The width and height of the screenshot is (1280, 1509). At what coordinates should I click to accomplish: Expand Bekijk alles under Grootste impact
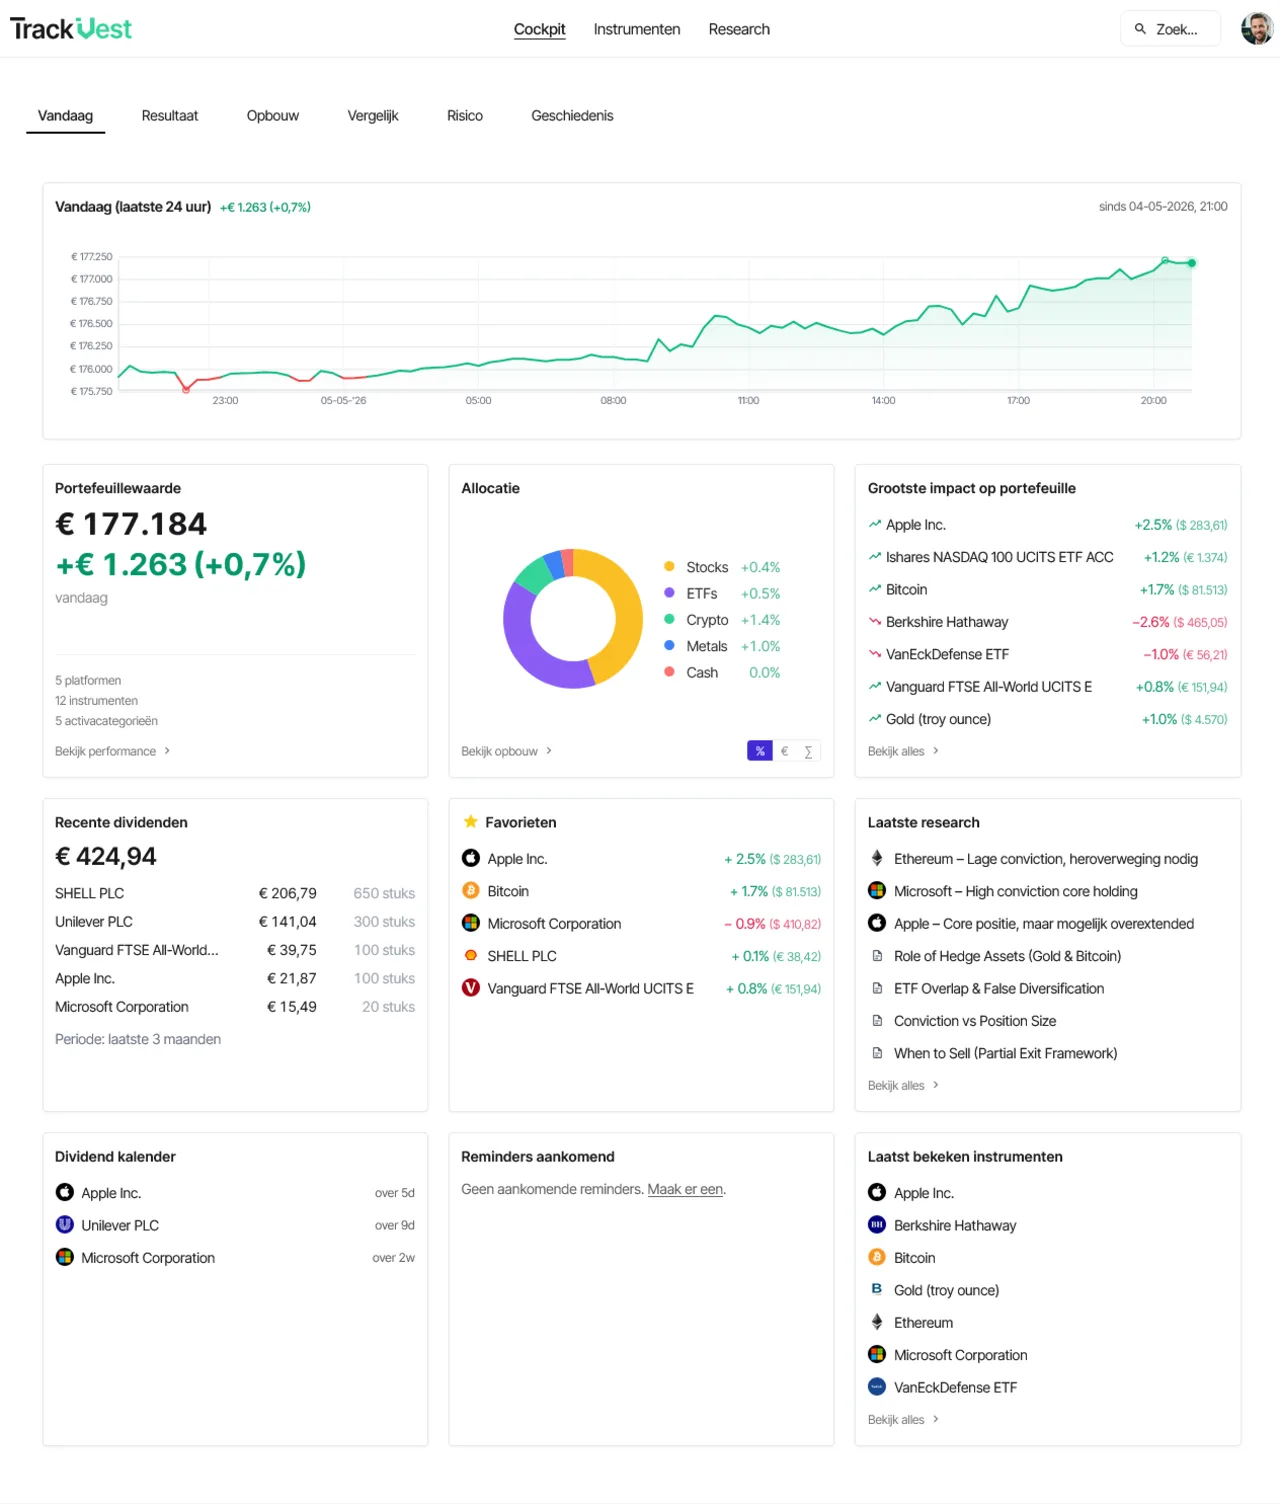904,751
